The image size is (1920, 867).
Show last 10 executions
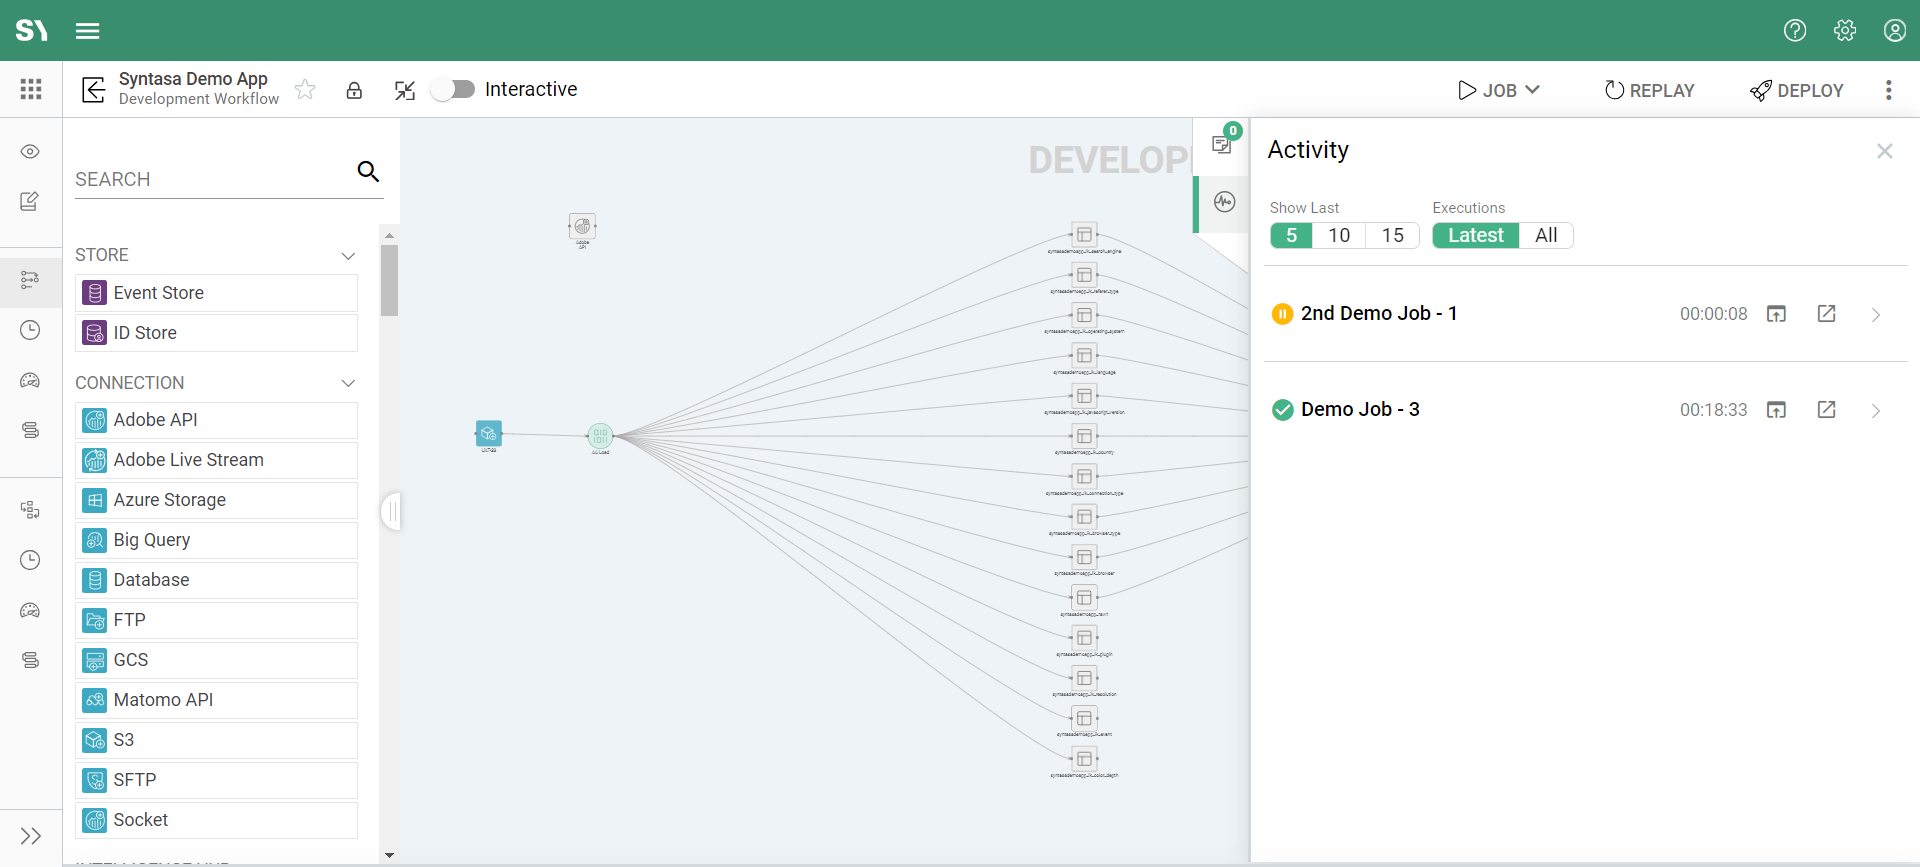[1339, 235]
